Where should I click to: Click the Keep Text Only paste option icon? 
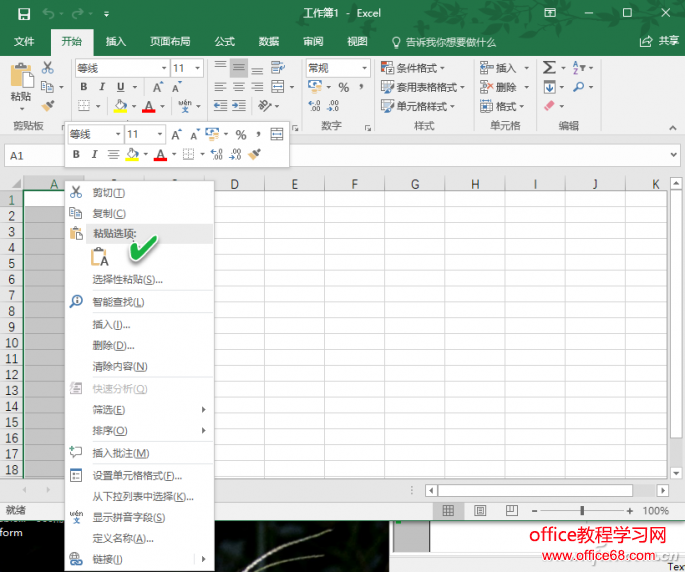tap(100, 257)
